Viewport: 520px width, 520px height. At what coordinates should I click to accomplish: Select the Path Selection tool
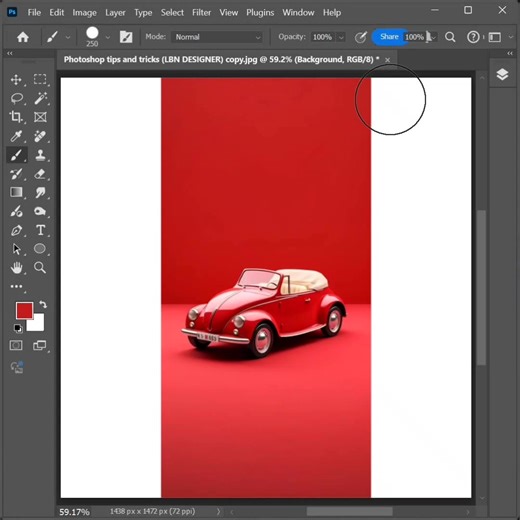(16, 249)
